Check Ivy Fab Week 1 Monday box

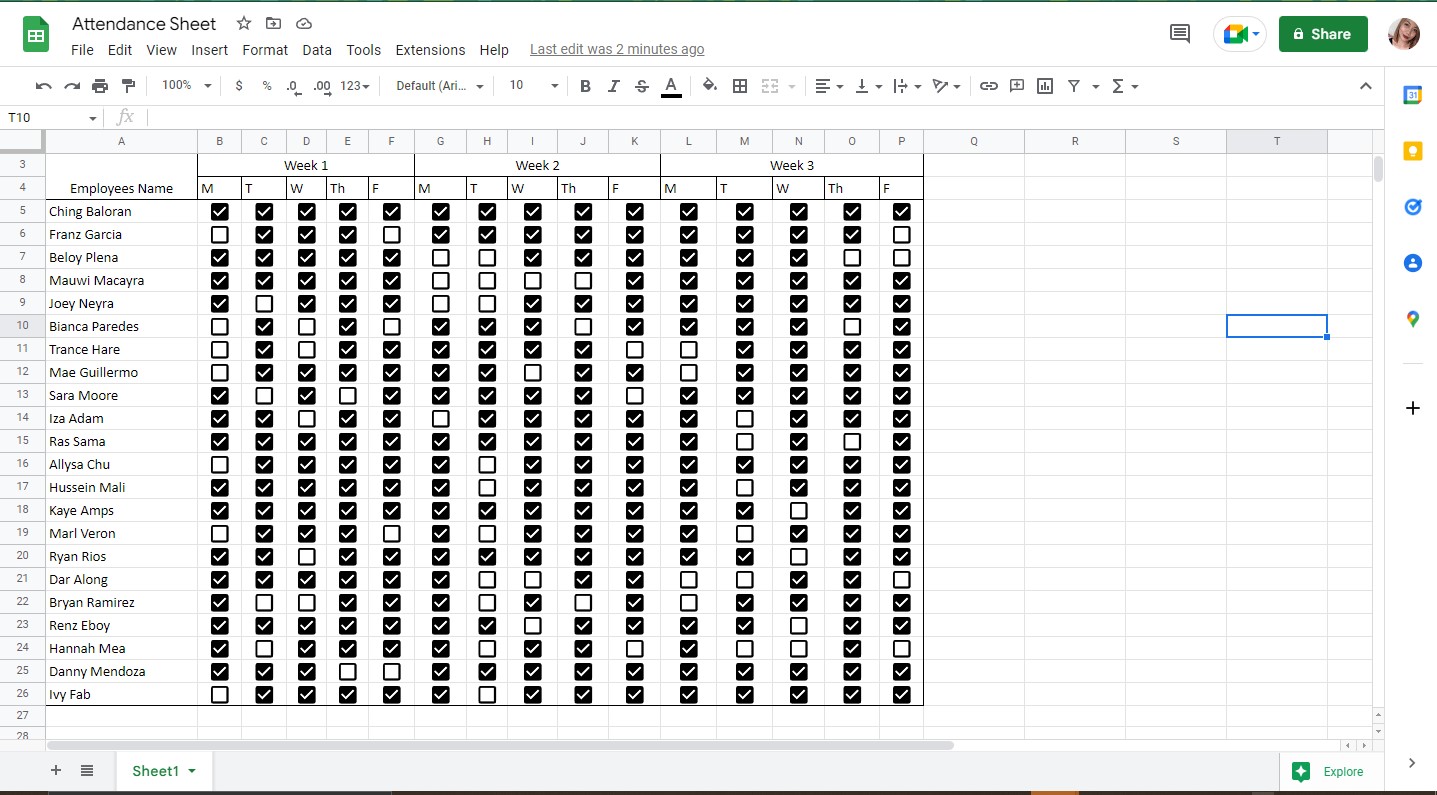(x=220, y=695)
